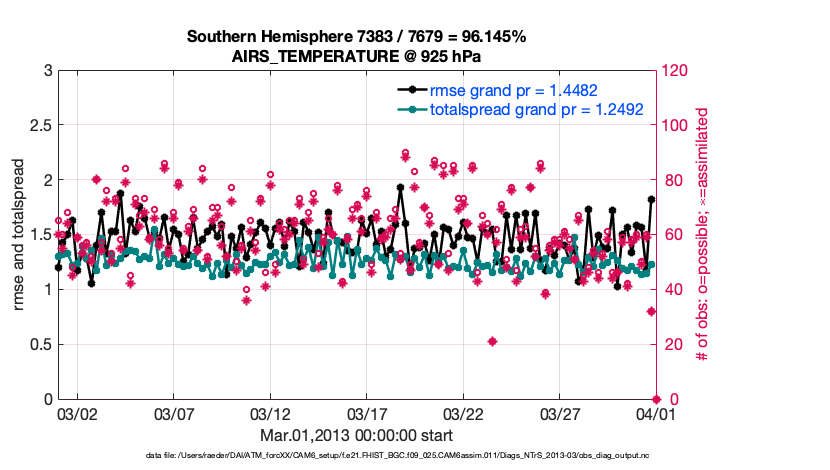830x470 pixels.
Task: Select the totalspread grand pr legend text
Action: coord(536,109)
